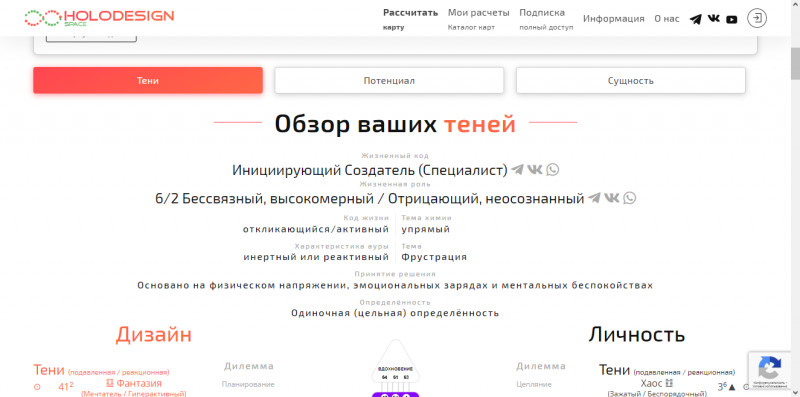
Task: Click the отликающийся/активный value
Action: pyautogui.click(x=316, y=229)
